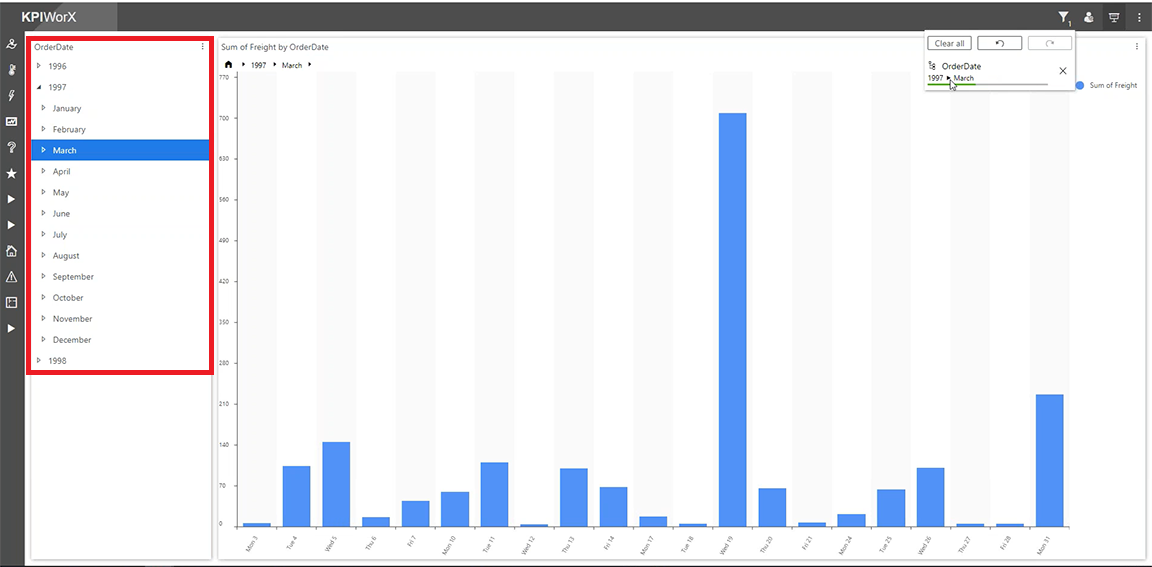Open the question mark help sidebar icon
This screenshot has height=567, width=1152.
click(11, 147)
